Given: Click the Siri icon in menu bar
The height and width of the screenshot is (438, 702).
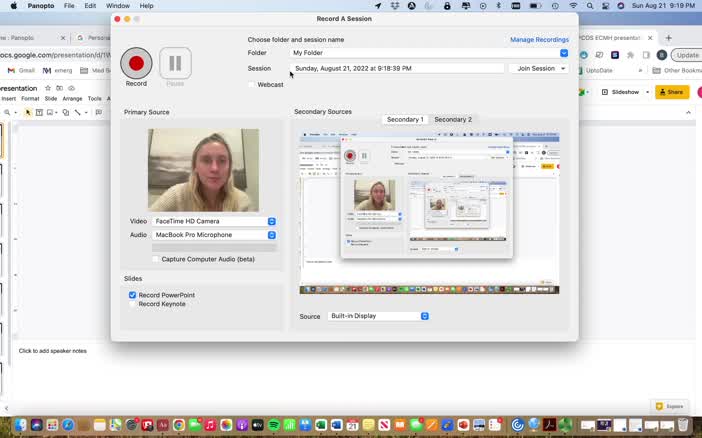Looking at the screenshot, I should pyautogui.click(x=621, y=6).
